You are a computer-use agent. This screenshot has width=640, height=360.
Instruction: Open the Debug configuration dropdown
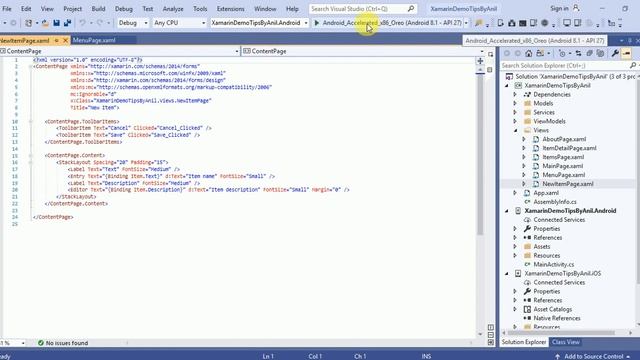click(133, 23)
